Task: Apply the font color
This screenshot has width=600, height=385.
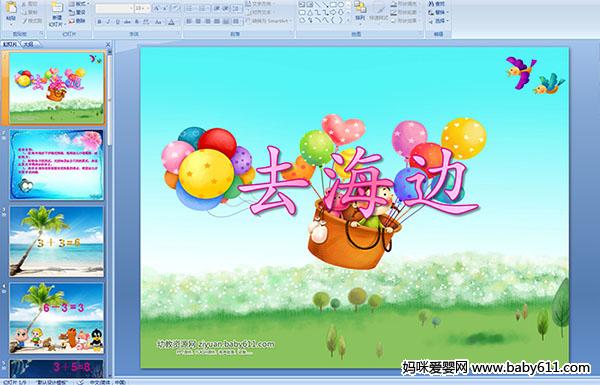Action: tap(172, 22)
